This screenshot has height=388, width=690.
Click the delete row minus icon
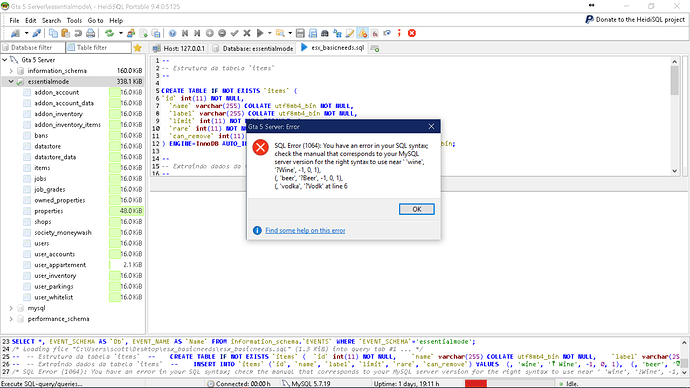222,33
